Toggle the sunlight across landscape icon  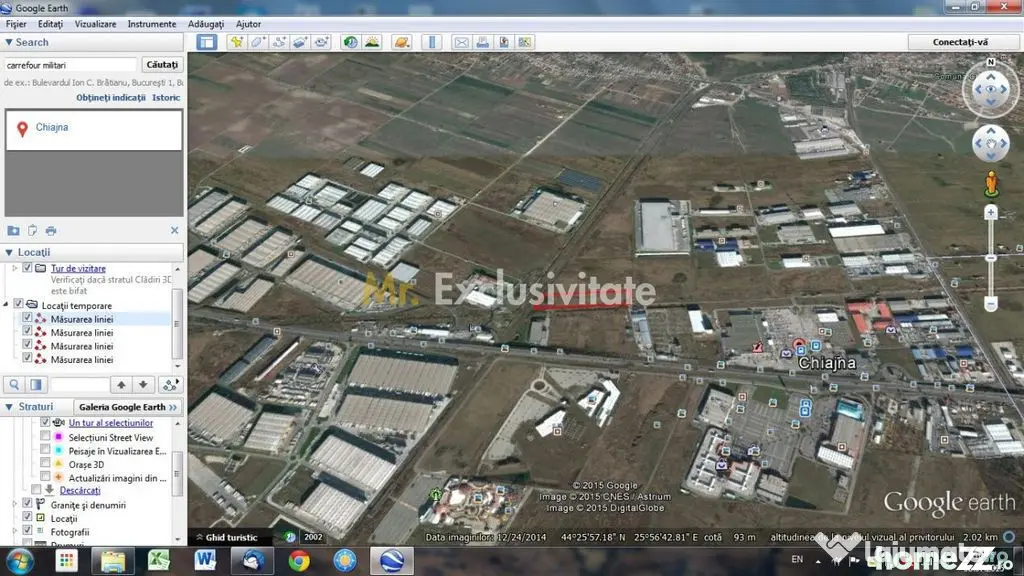pos(372,42)
